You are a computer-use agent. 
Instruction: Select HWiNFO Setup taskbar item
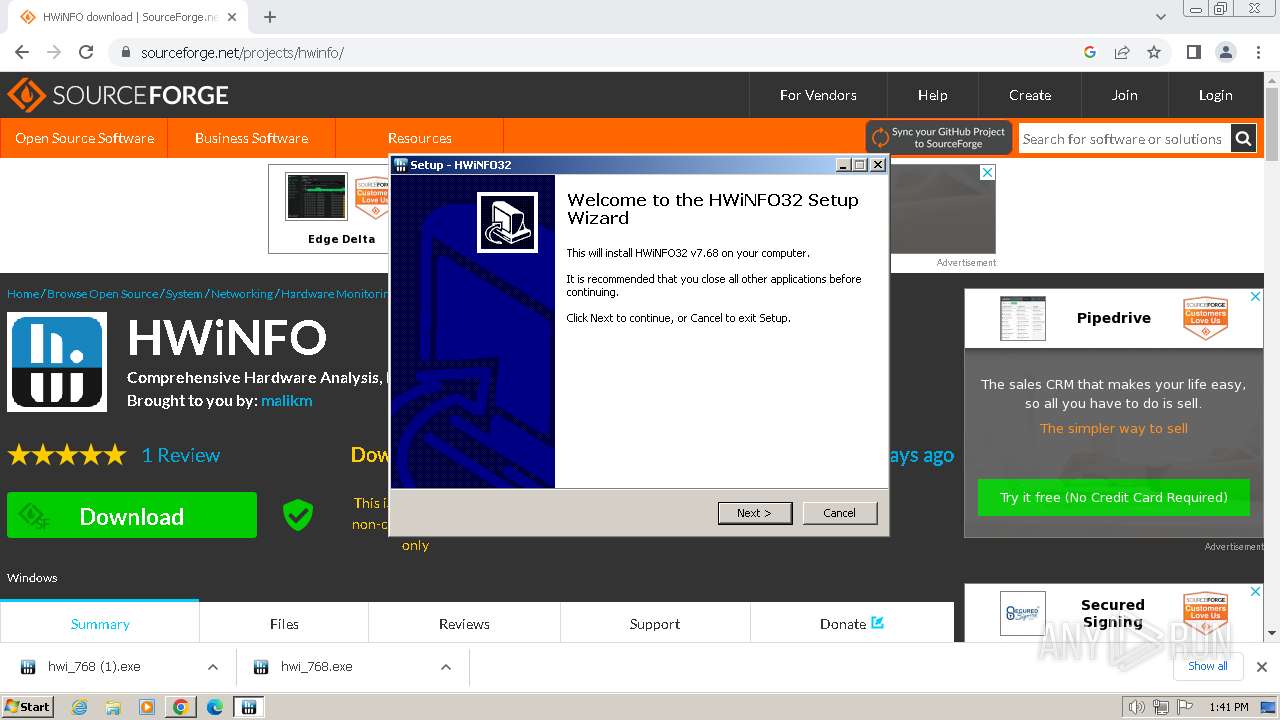click(249, 707)
